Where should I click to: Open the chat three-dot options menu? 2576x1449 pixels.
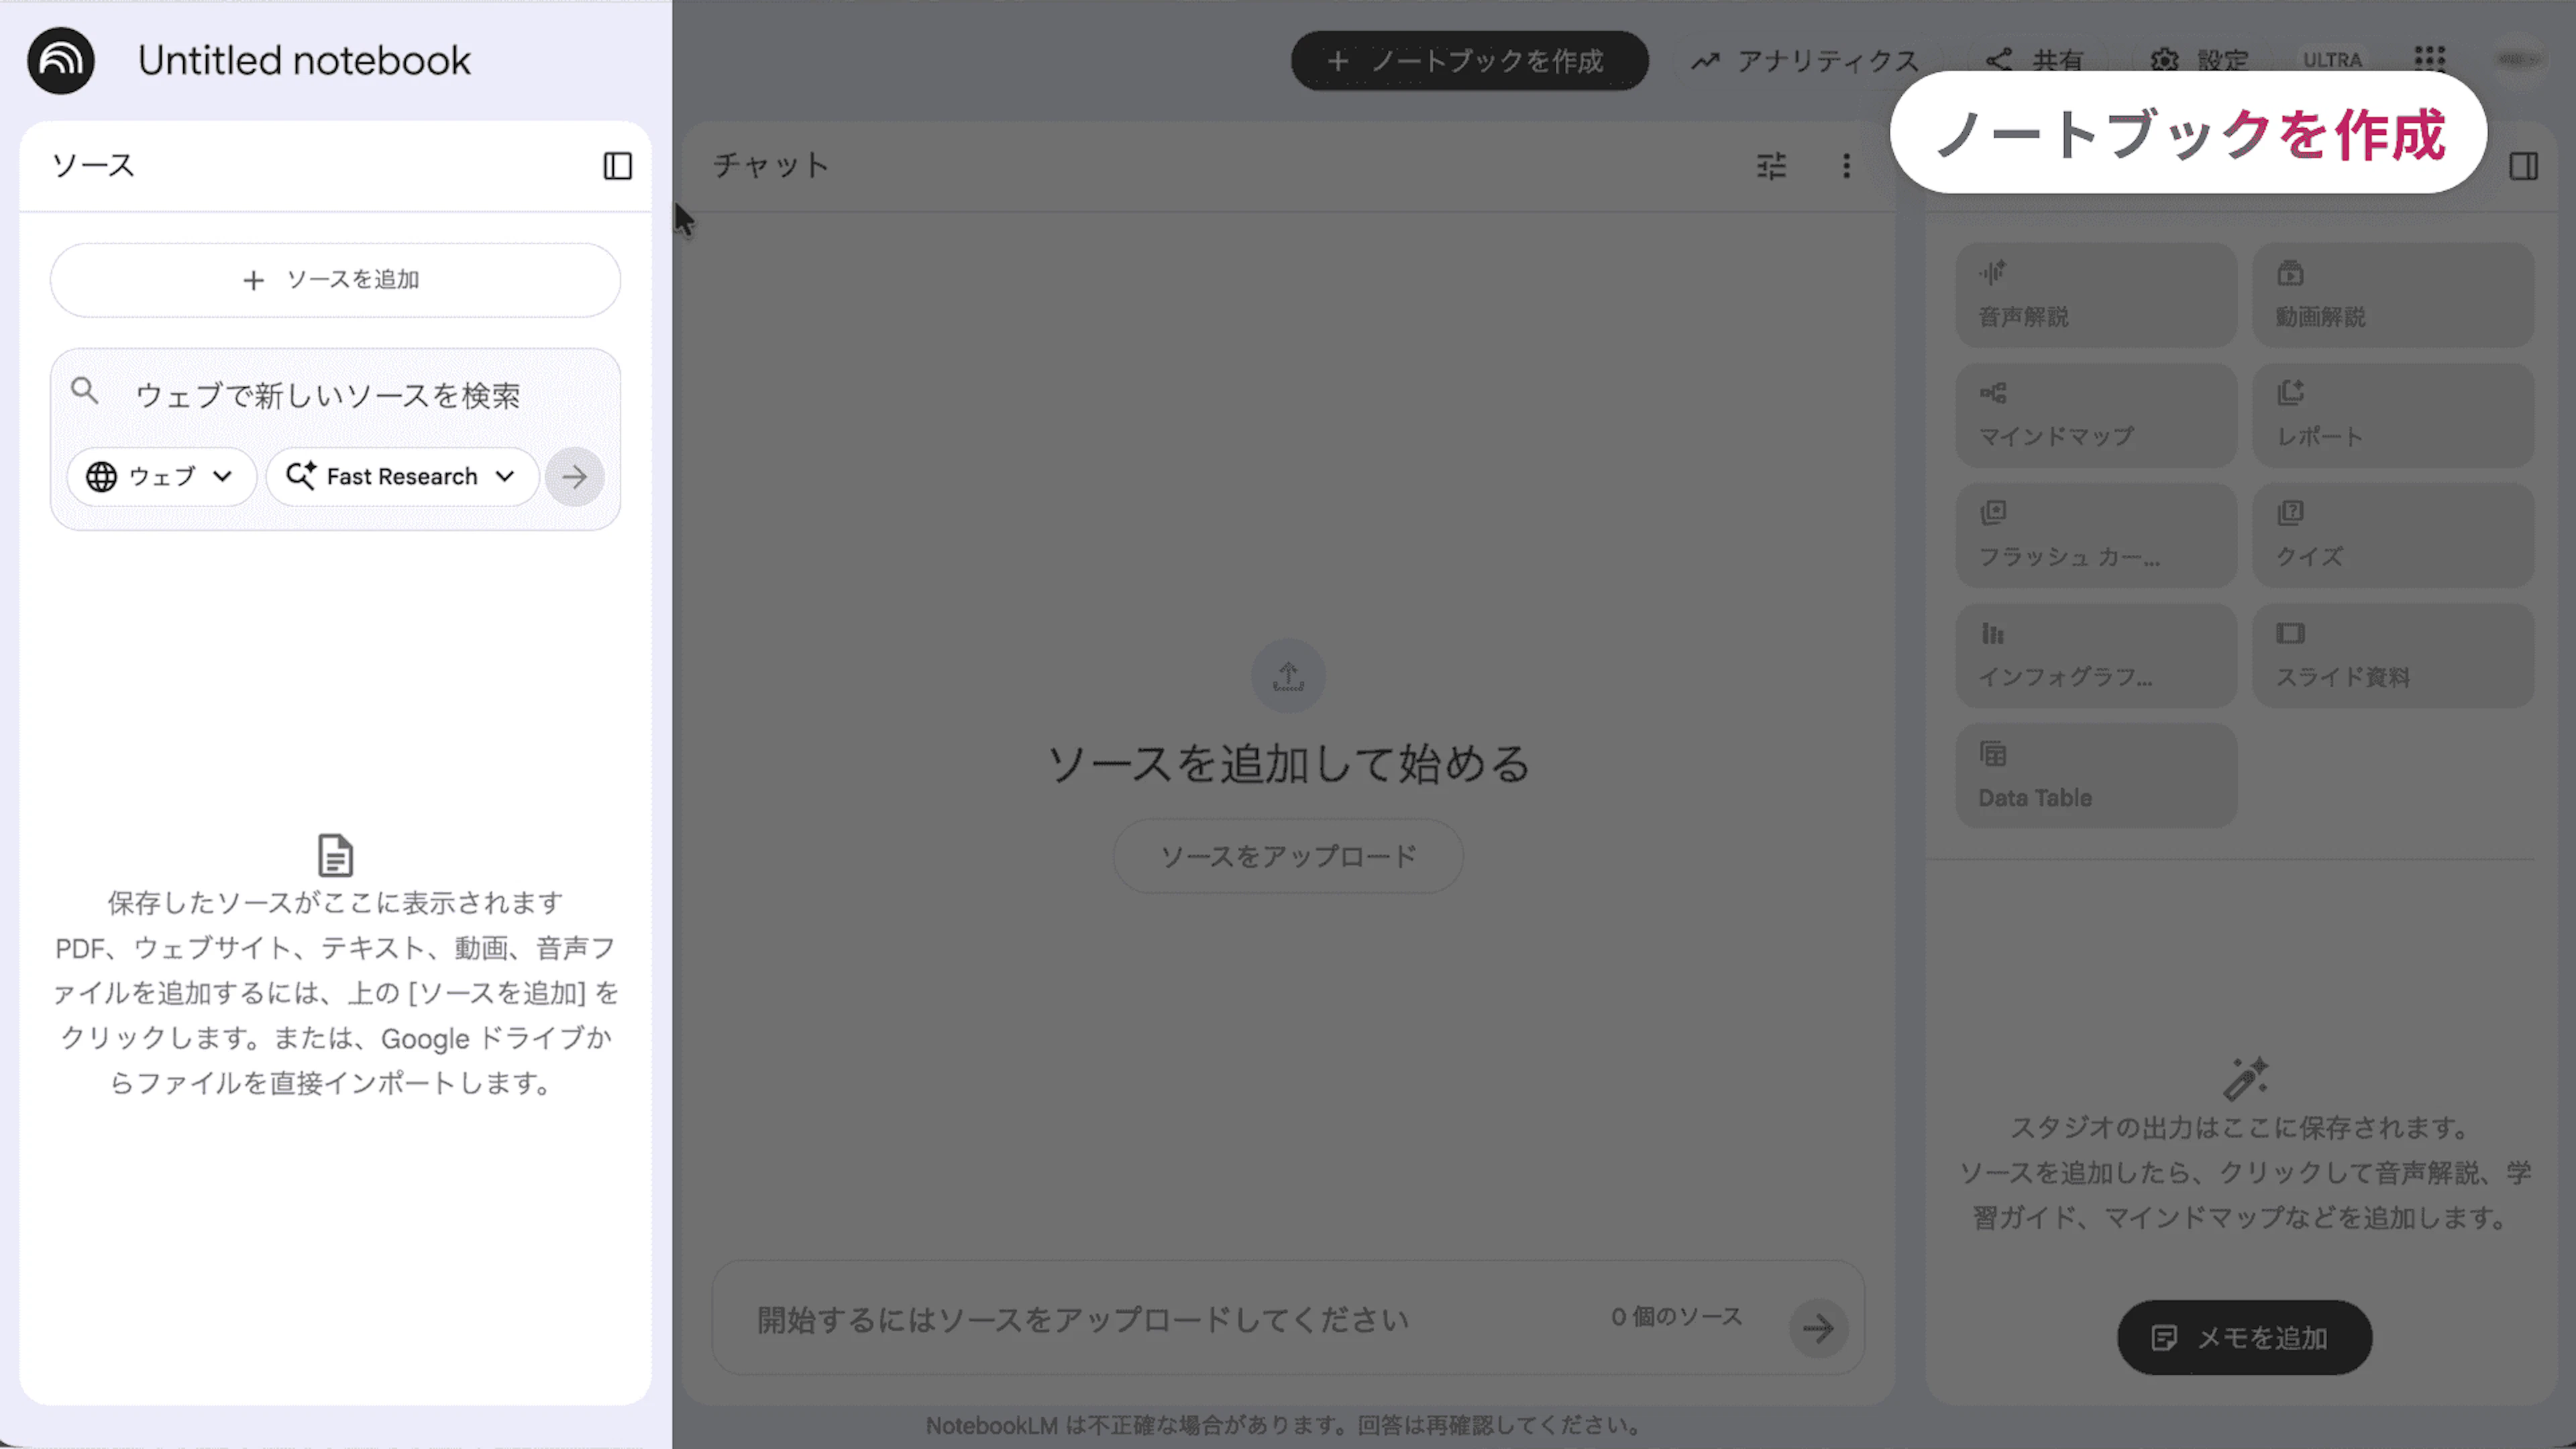(1846, 166)
